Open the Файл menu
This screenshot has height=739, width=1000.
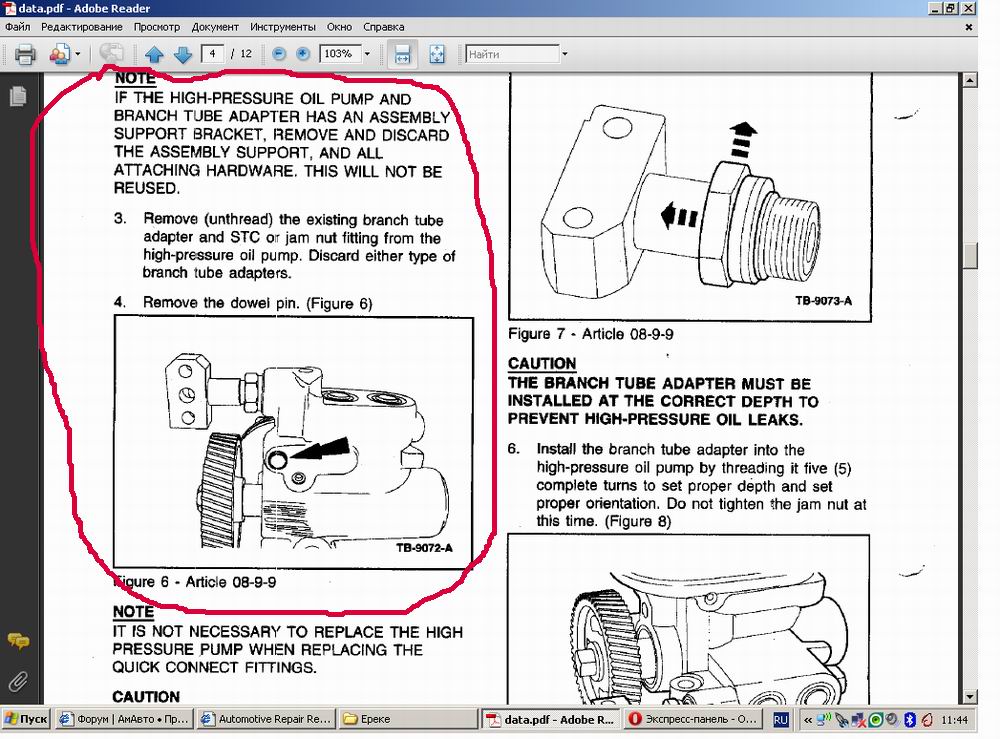[17, 27]
